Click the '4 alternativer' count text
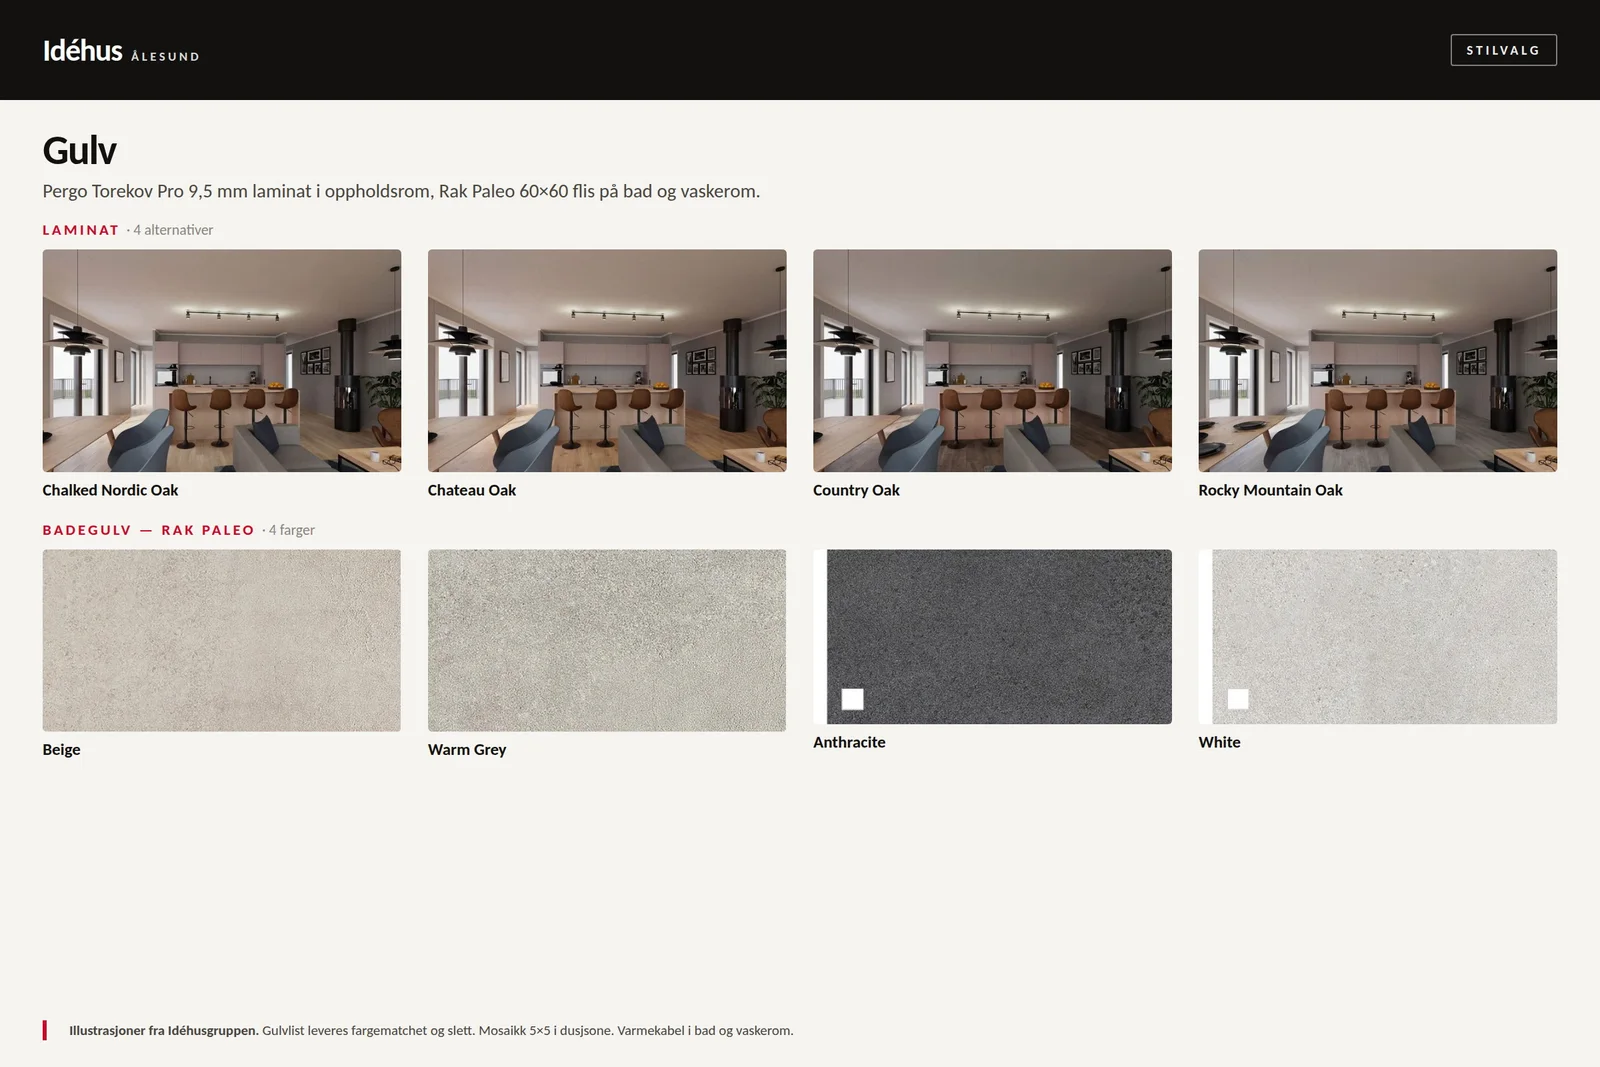 [173, 230]
